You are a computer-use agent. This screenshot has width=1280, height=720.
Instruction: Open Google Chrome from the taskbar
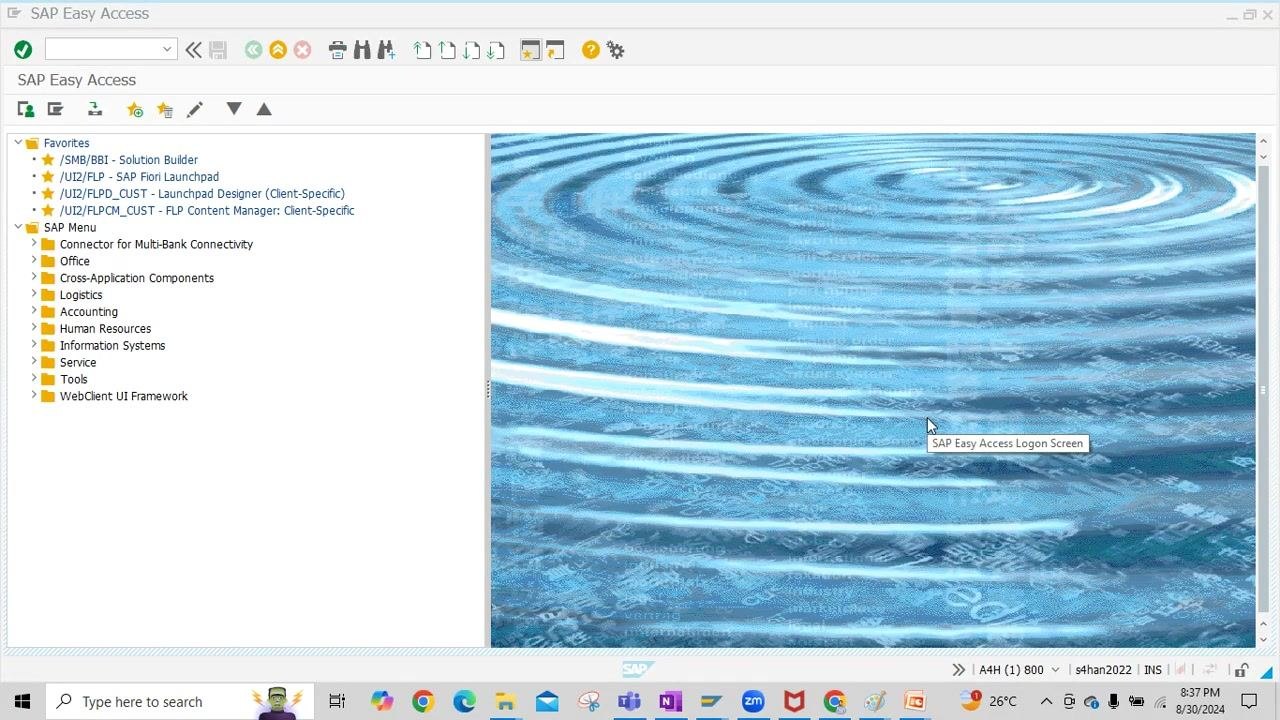point(423,701)
